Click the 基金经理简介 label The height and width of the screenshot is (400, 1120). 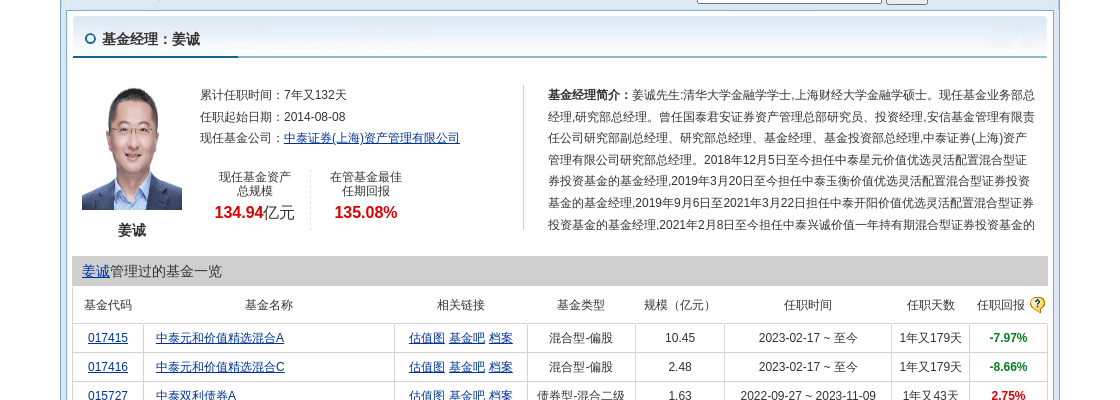coord(589,95)
